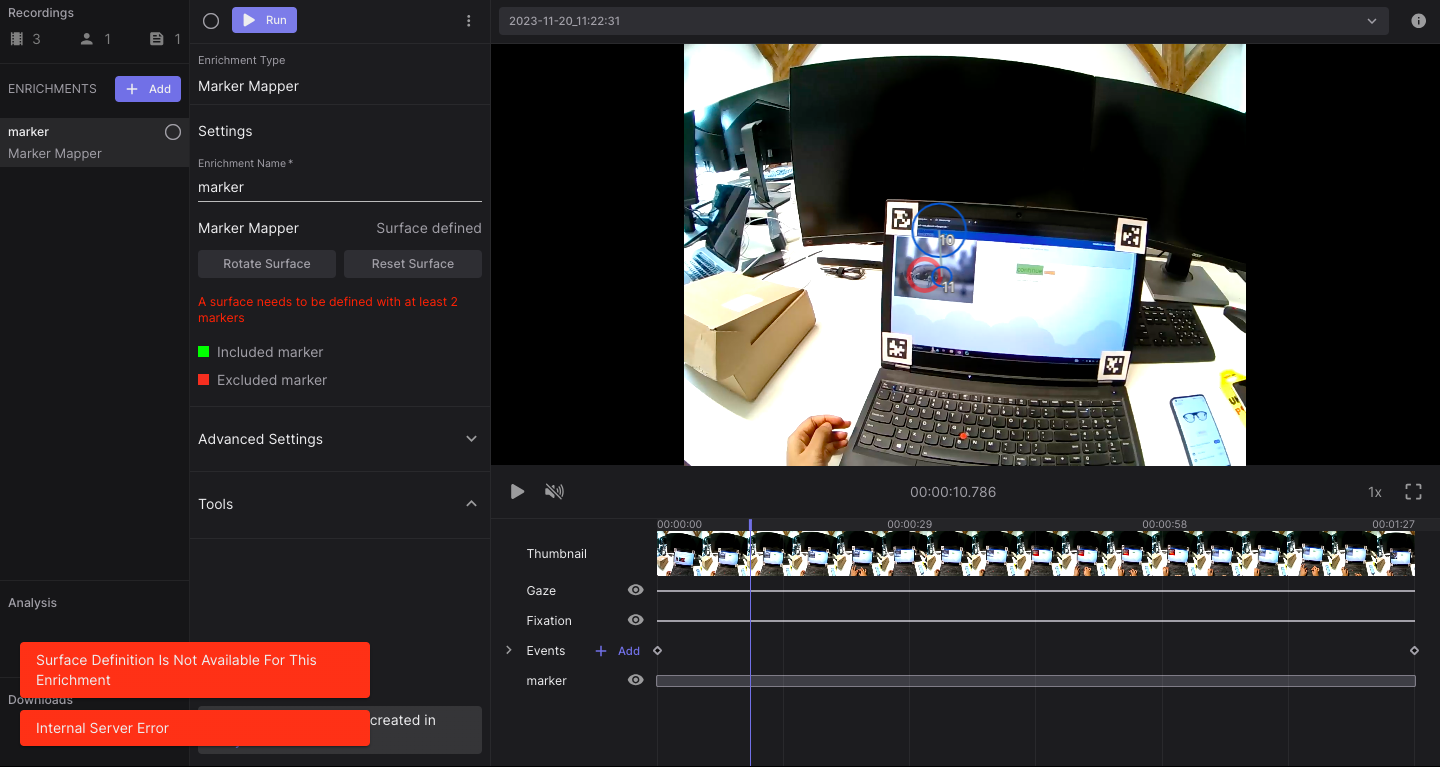
Task: Click the Surface defined status text
Action: point(429,228)
